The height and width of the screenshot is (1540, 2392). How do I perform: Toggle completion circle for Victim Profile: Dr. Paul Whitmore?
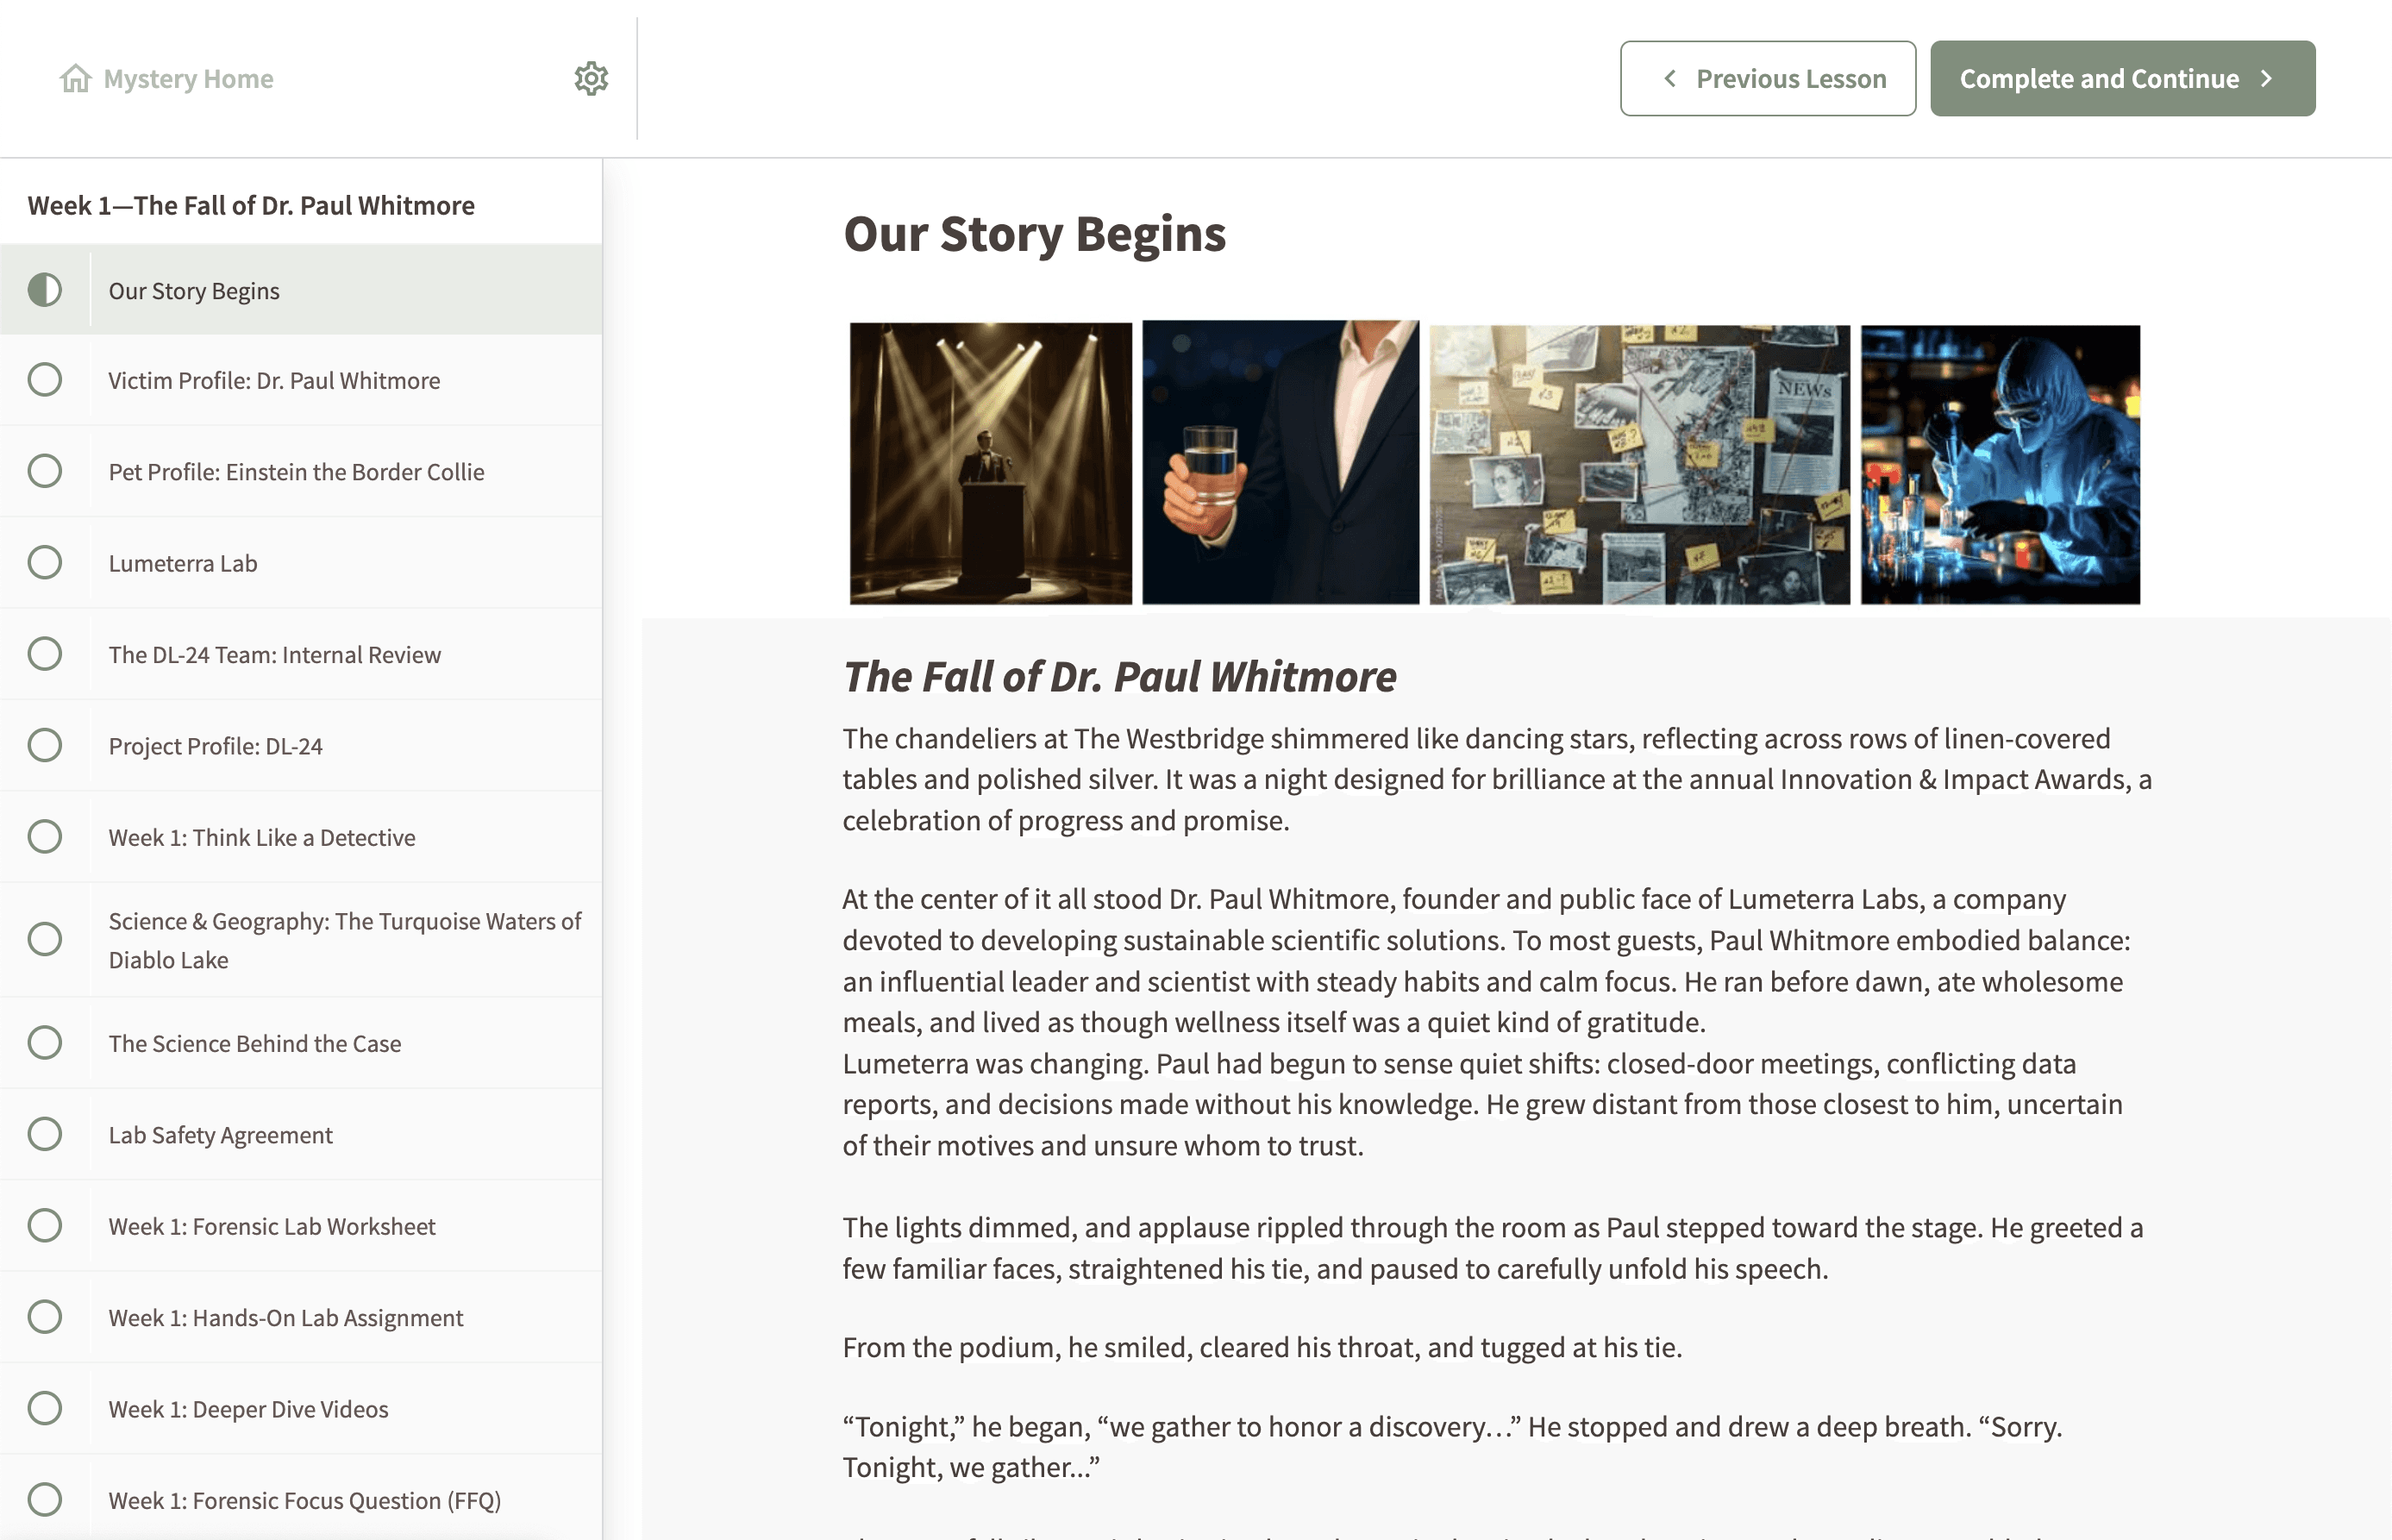tap(45, 380)
